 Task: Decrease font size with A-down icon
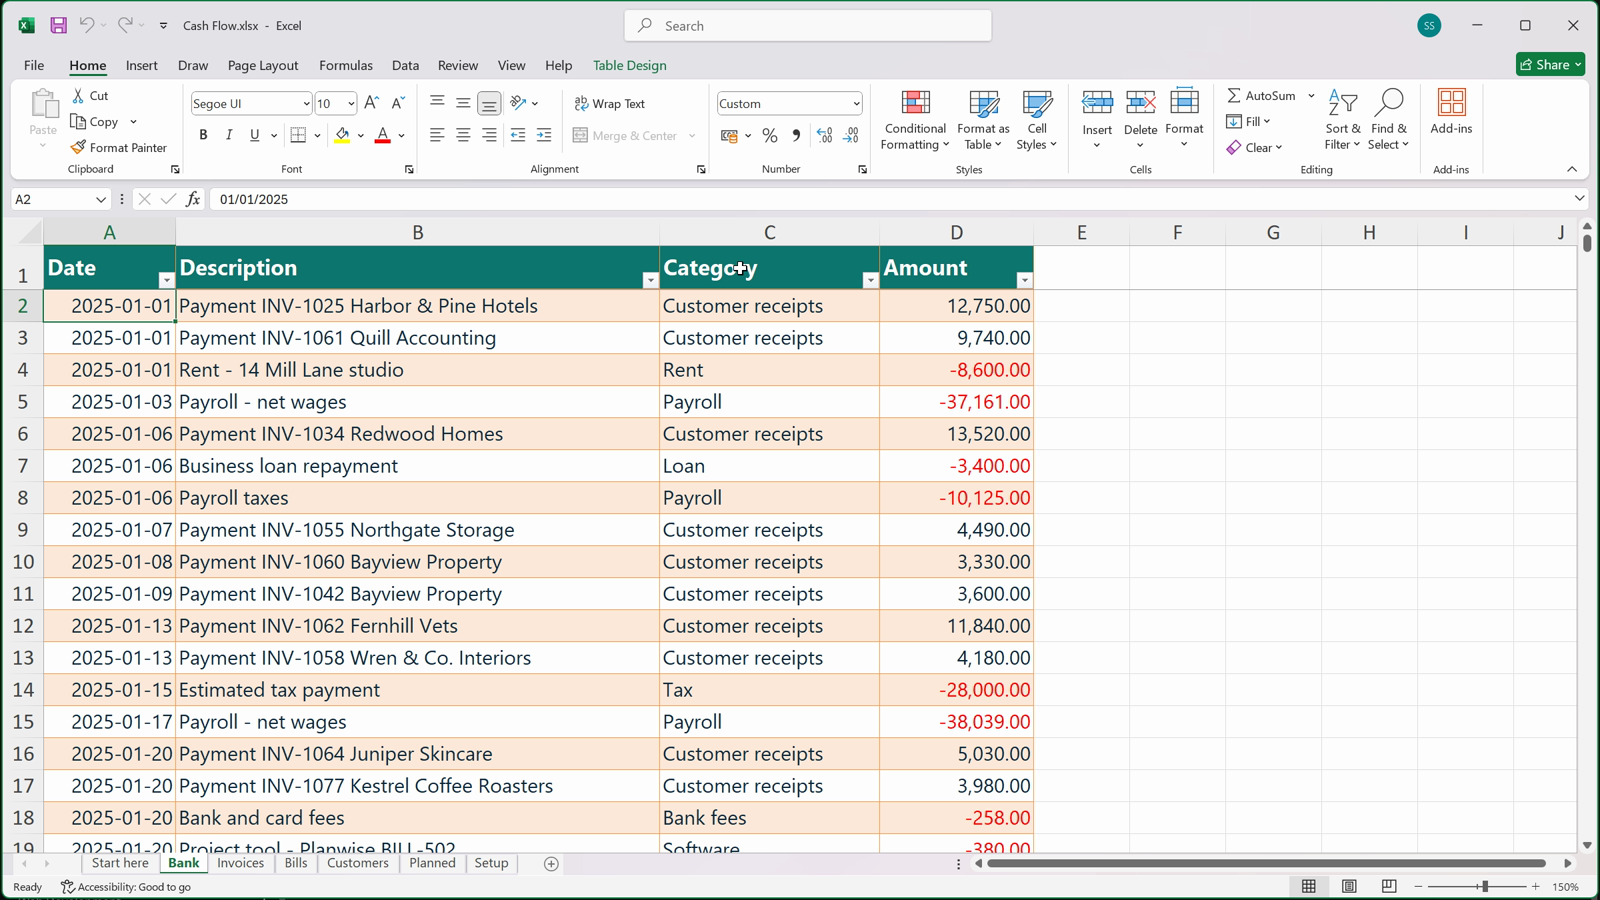click(397, 103)
